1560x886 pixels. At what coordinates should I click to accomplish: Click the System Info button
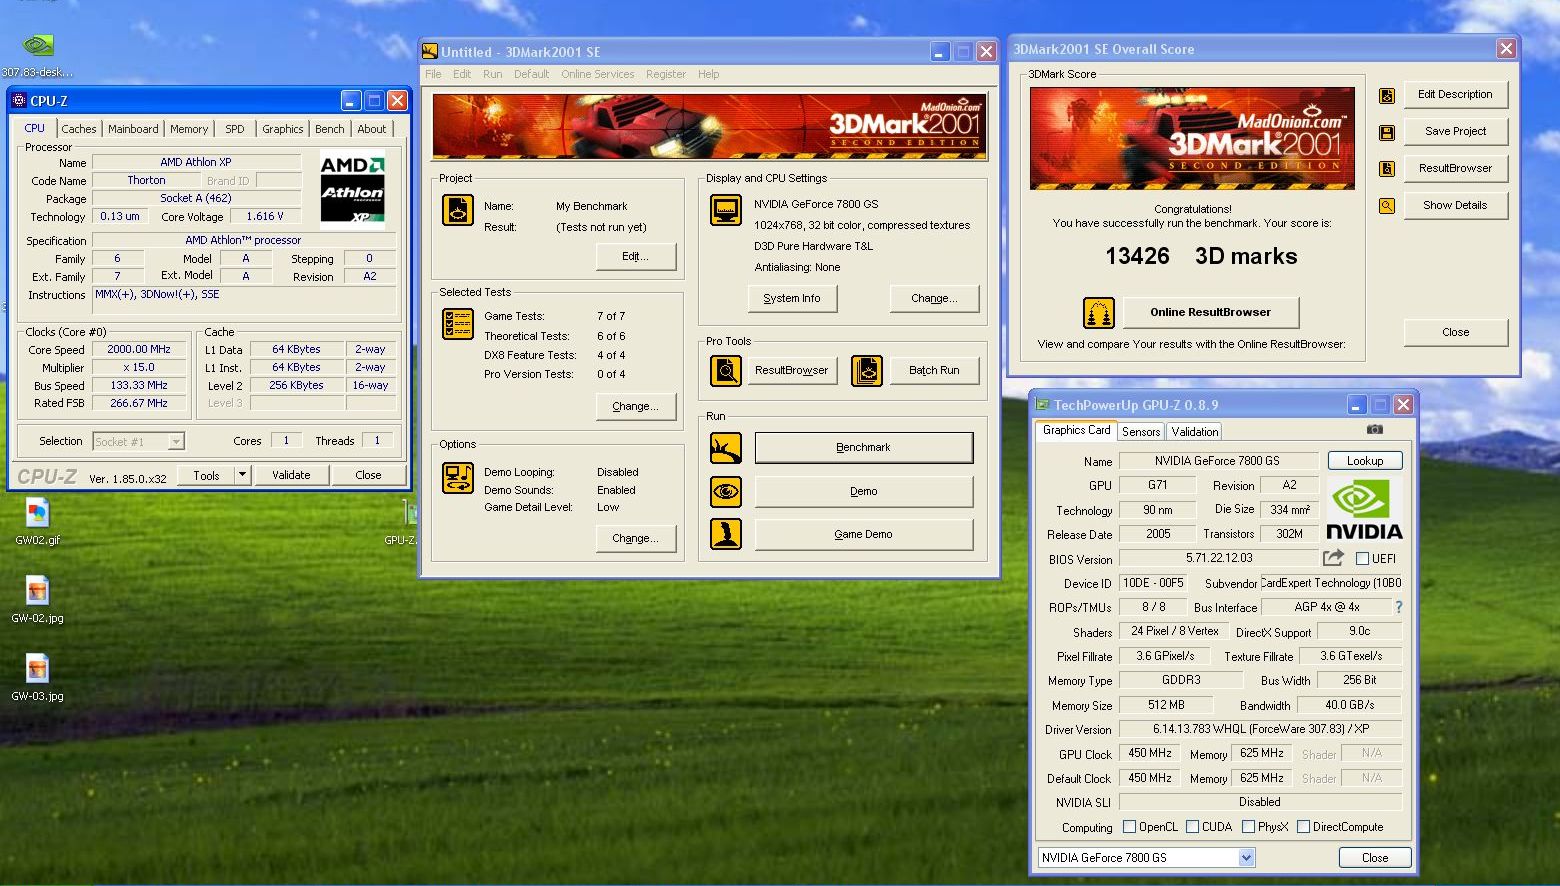[x=792, y=298]
